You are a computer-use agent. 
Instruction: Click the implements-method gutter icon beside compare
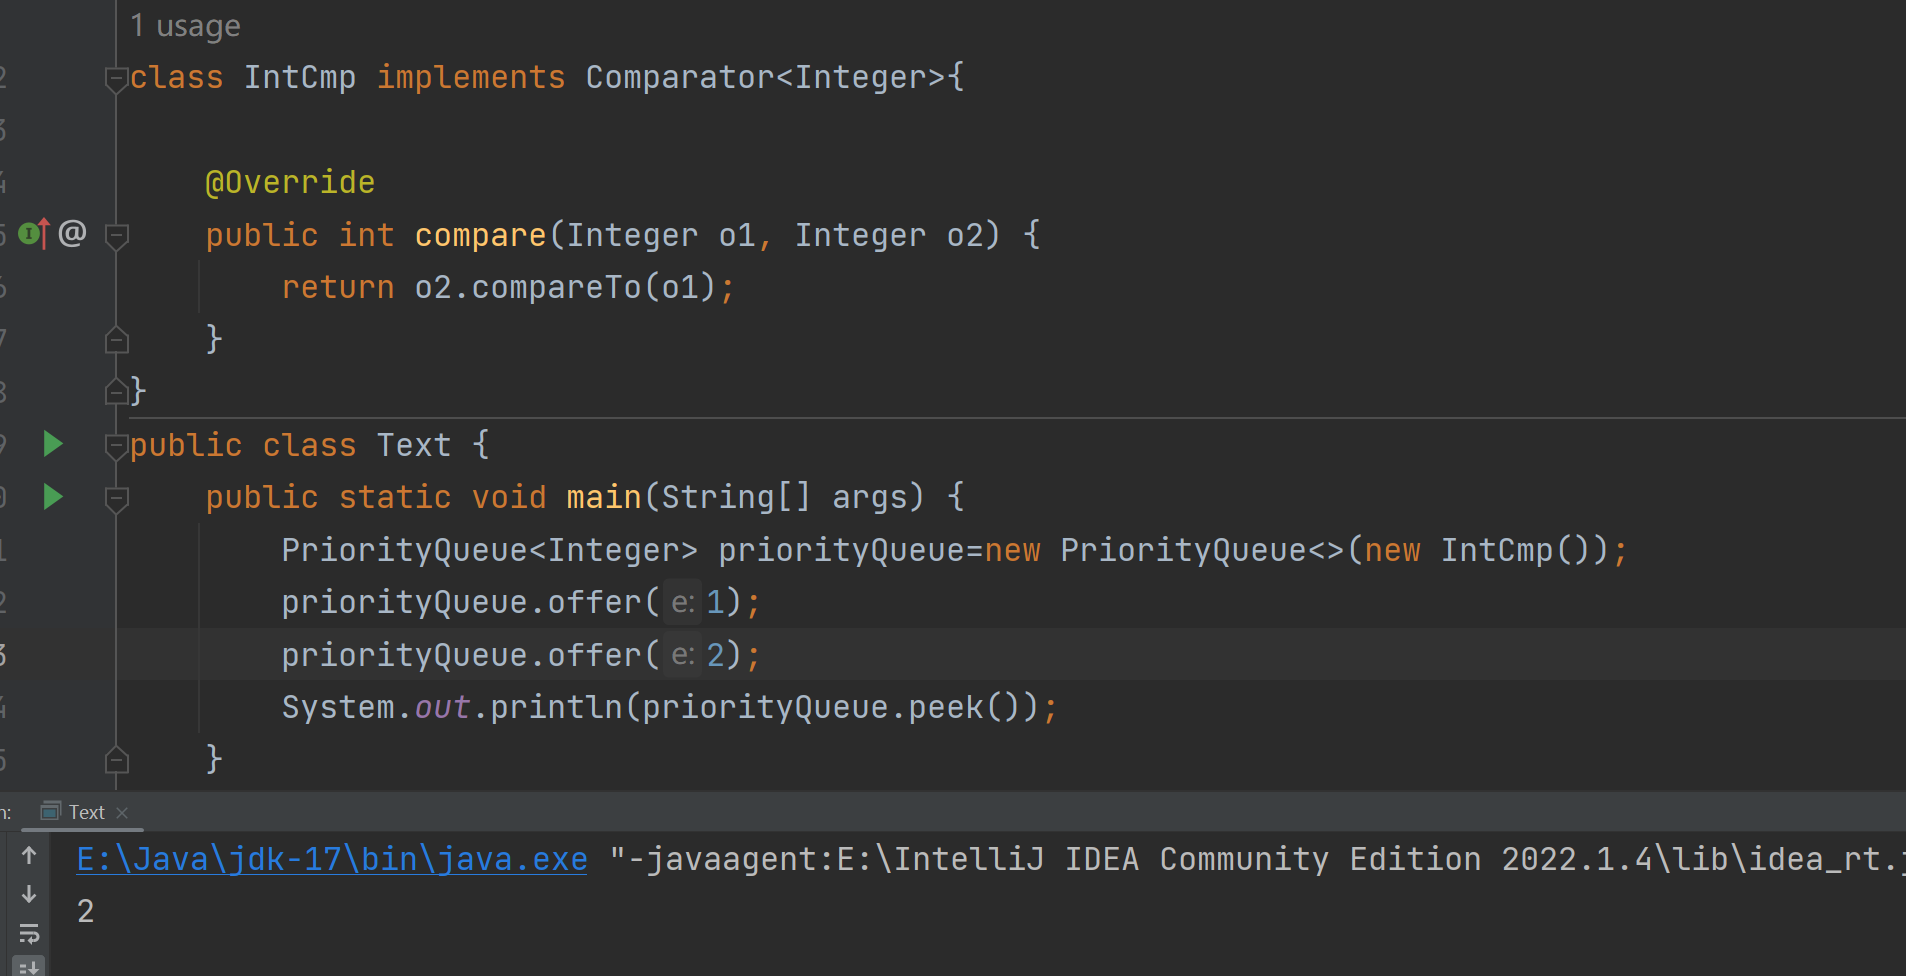click(34, 234)
